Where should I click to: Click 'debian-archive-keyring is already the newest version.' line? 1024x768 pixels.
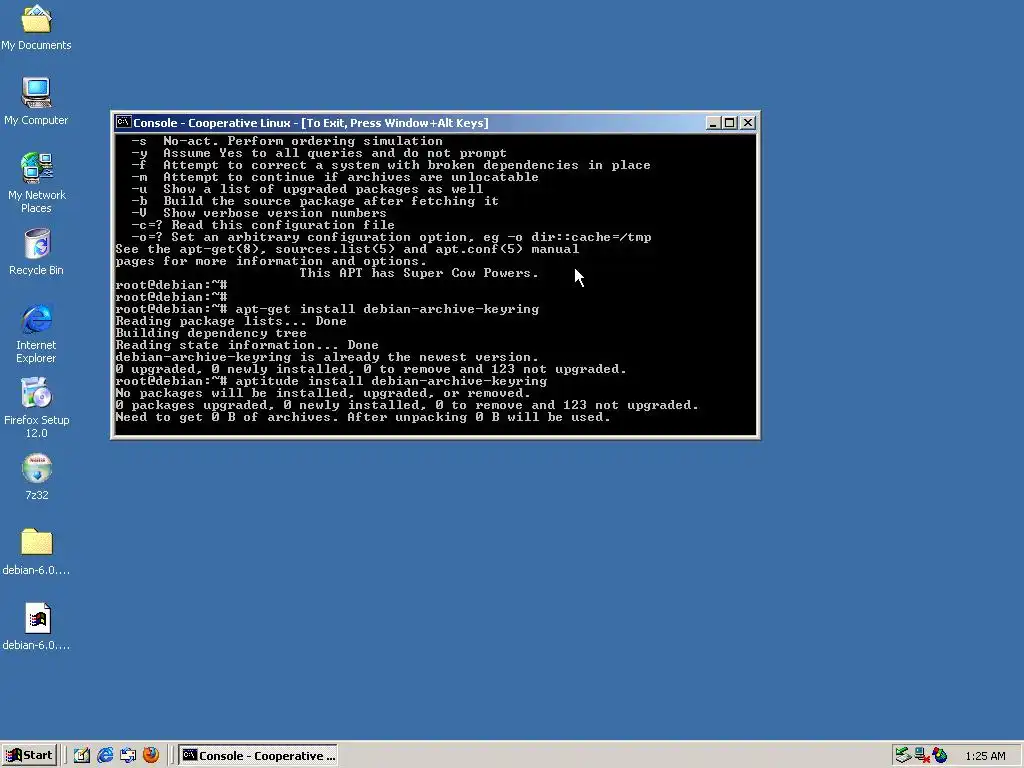pos(327,357)
